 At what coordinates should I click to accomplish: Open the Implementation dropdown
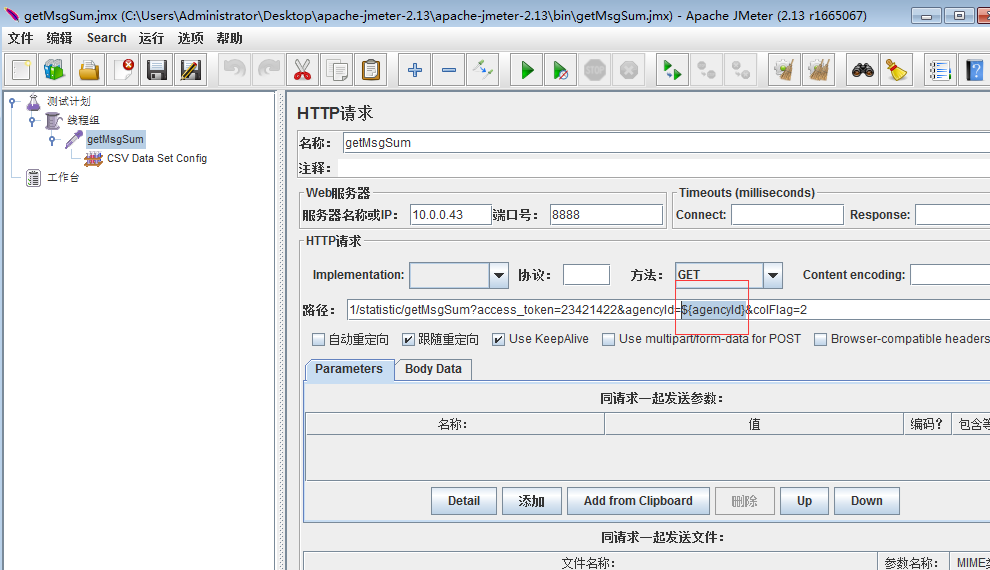point(499,275)
